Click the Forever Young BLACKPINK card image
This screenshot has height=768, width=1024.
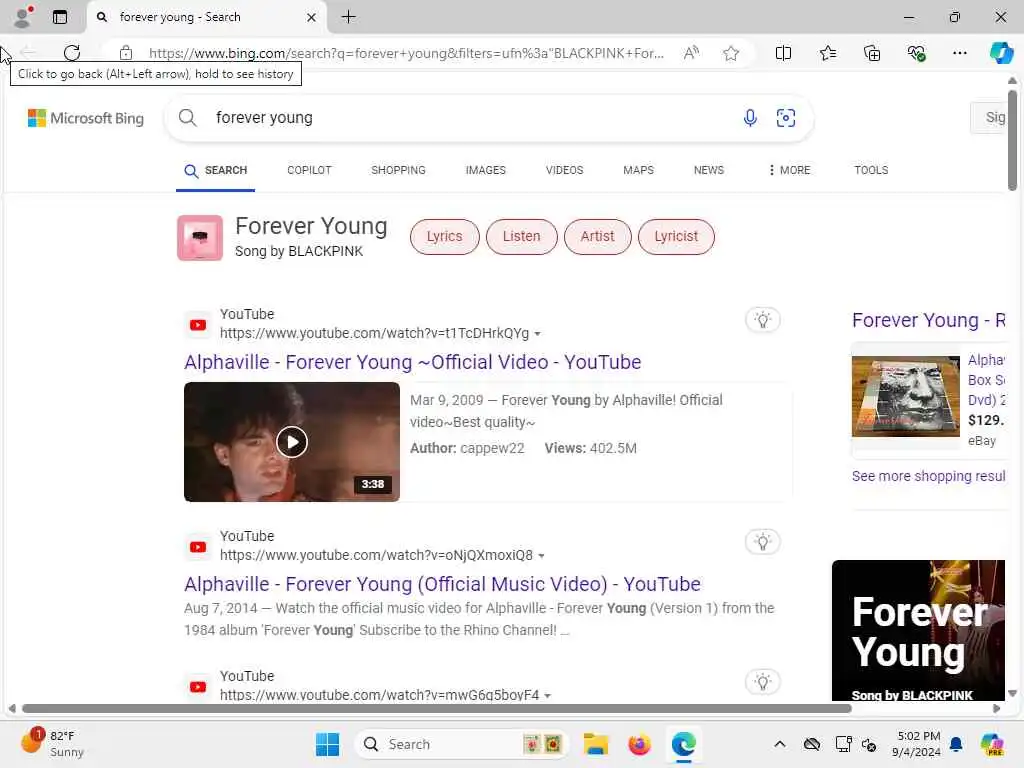coord(918,630)
